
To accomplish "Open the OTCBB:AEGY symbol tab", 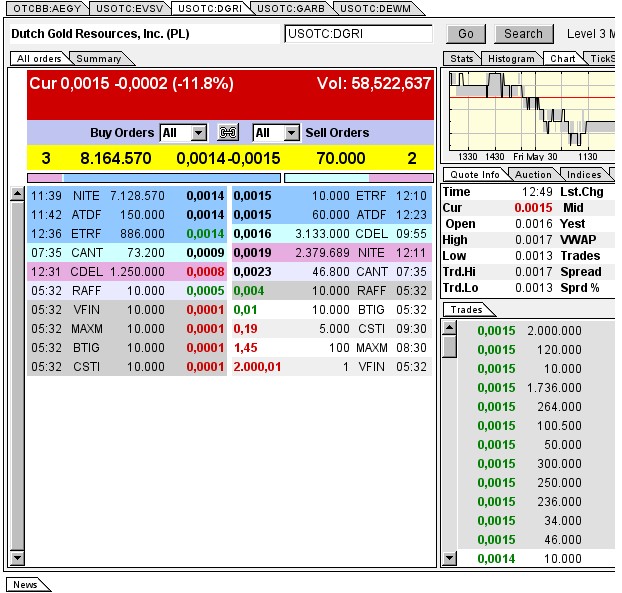I will [x=47, y=8].
